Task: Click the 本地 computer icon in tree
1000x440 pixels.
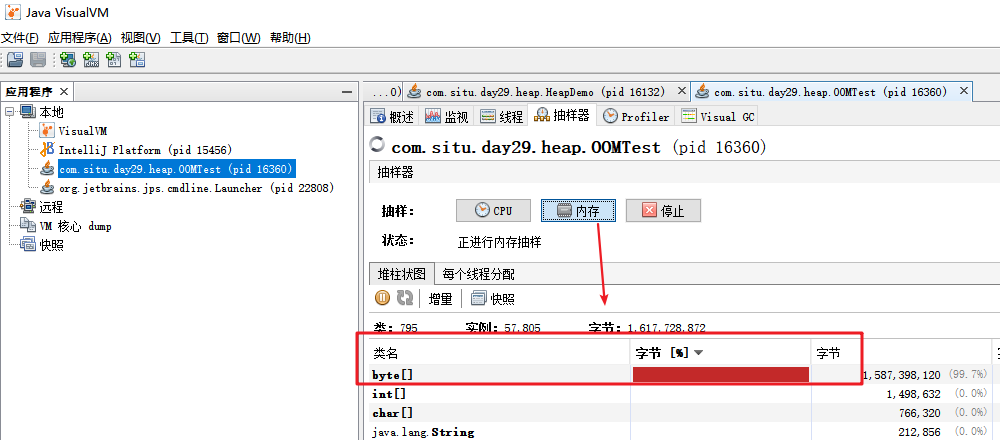Action: (x=28, y=112)
